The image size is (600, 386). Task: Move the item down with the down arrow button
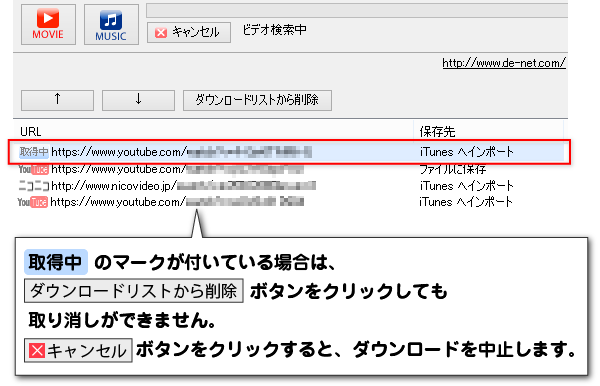click(x=139, y=100)
